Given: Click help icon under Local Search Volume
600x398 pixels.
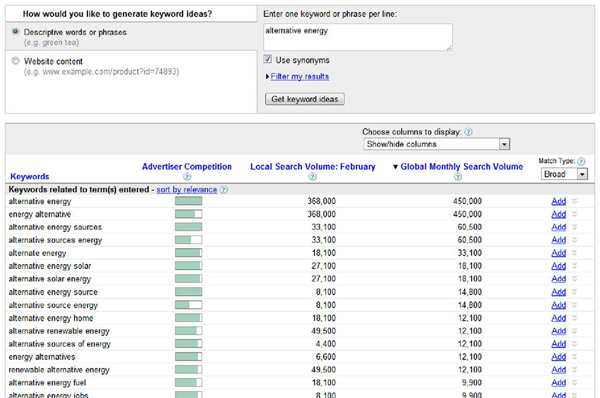Looking at the screenshot, I should (313, 176).
